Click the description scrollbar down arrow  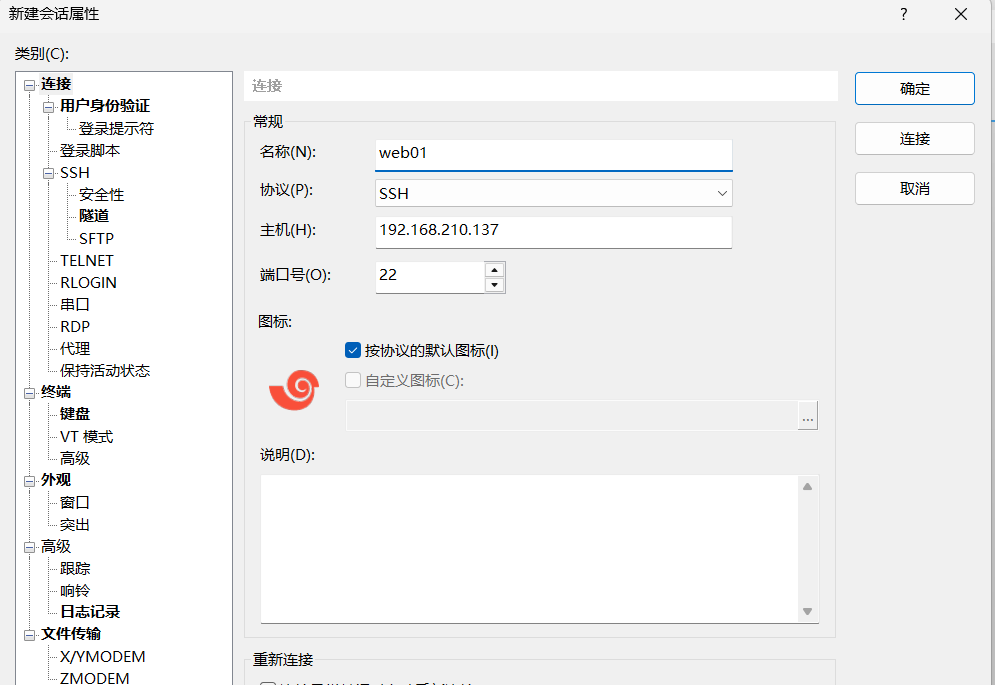(x=807, y=611)
